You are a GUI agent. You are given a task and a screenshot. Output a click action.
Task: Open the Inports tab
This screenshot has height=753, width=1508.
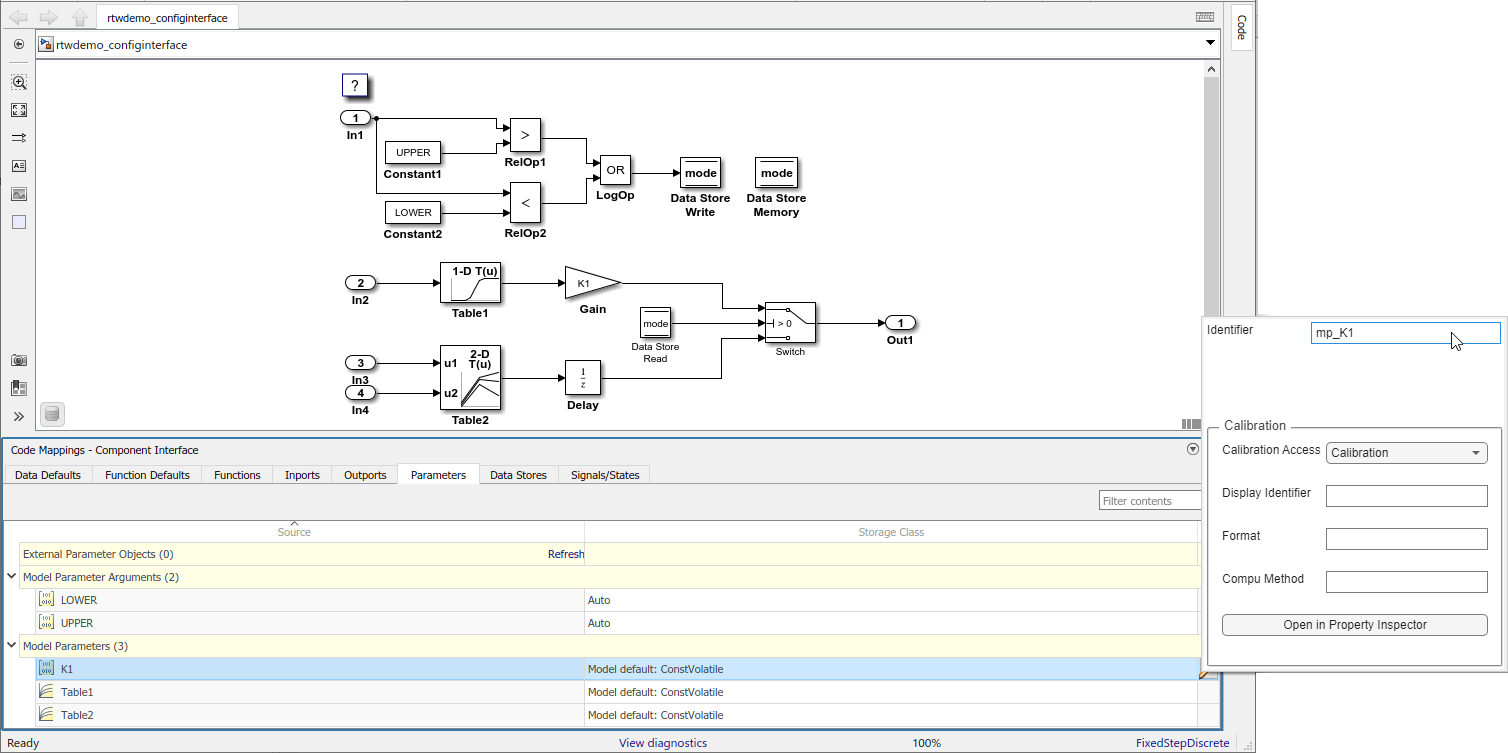(x=302, y=475)
